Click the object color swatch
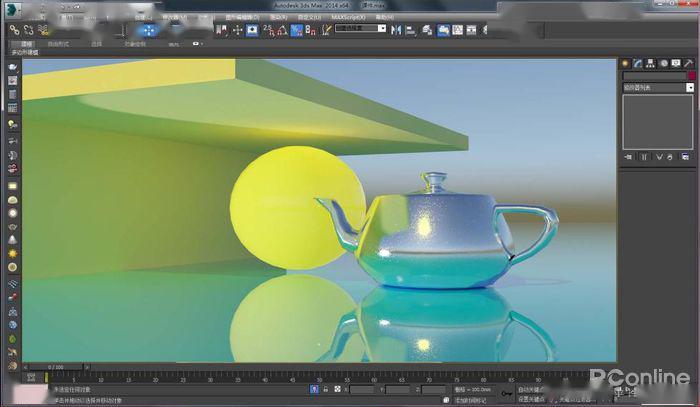 pyautogui.click(x=689, y=75)
